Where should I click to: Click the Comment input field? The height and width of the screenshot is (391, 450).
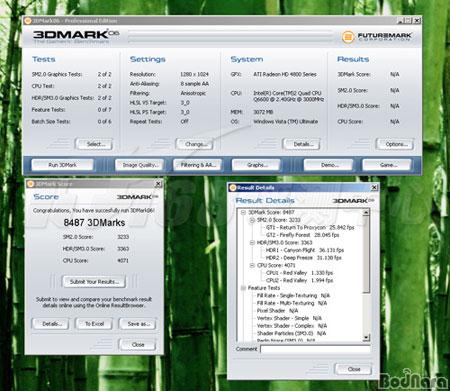(315, 349)
